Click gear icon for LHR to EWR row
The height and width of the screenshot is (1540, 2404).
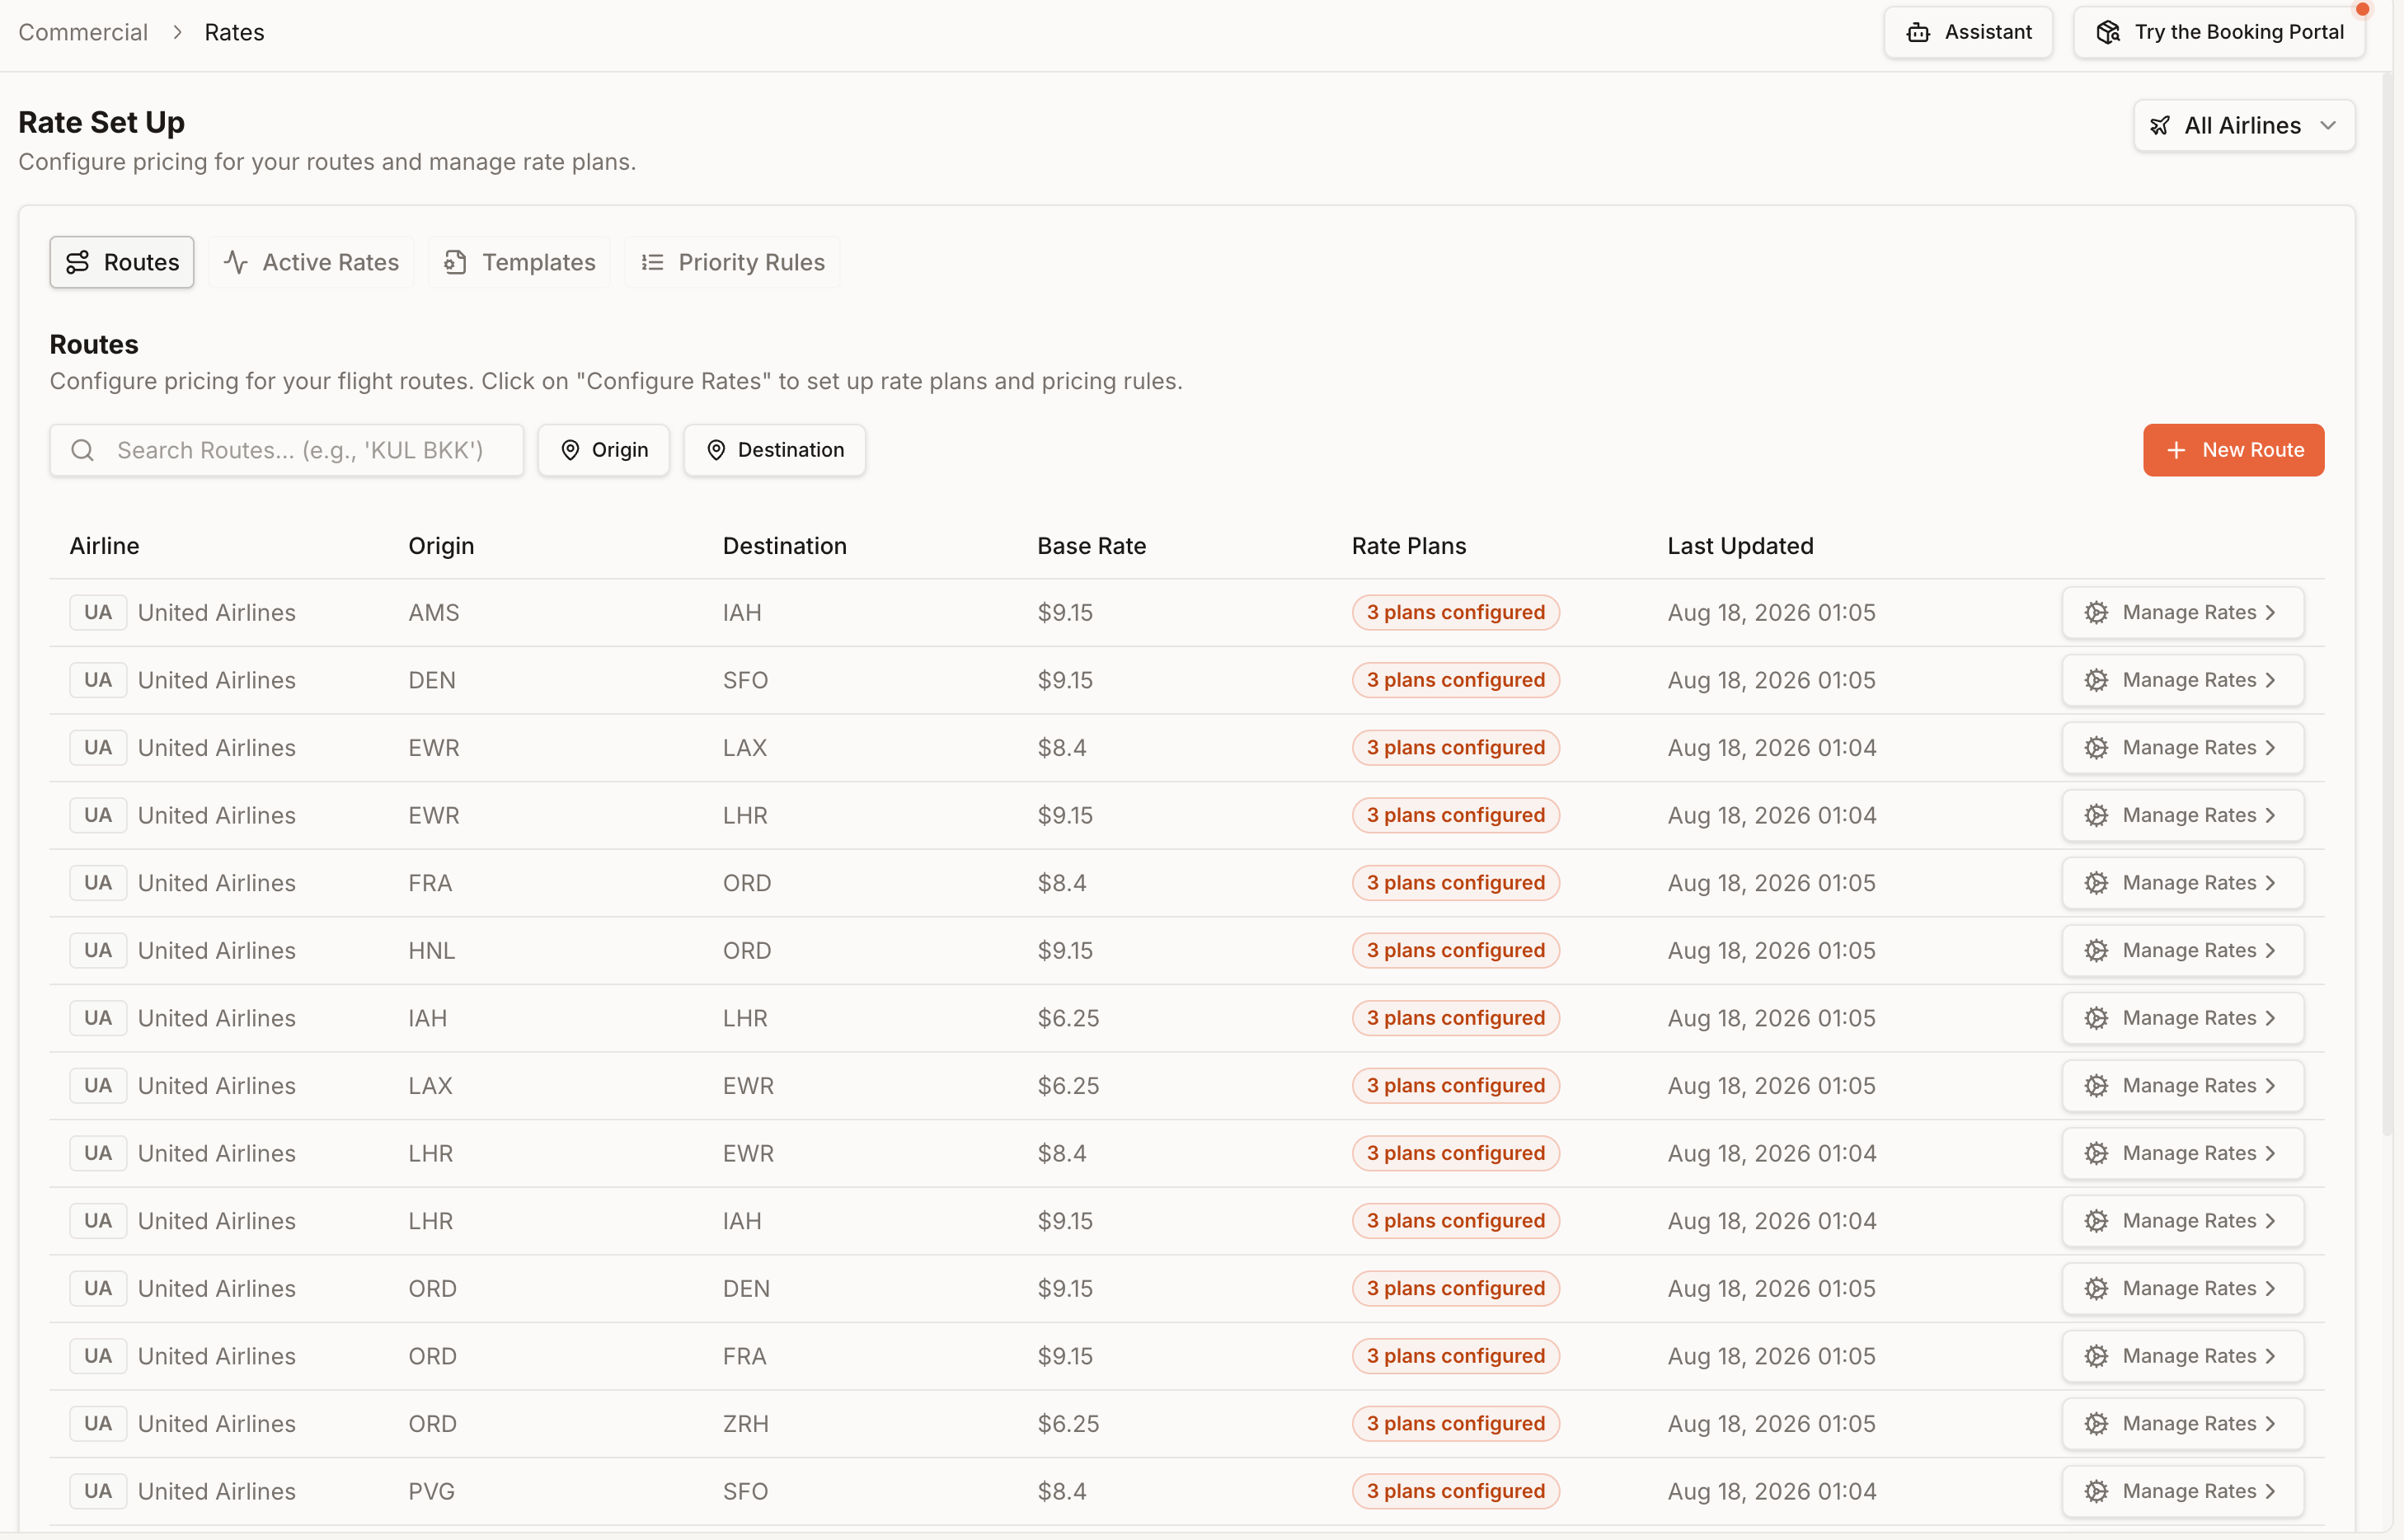2096,1153
